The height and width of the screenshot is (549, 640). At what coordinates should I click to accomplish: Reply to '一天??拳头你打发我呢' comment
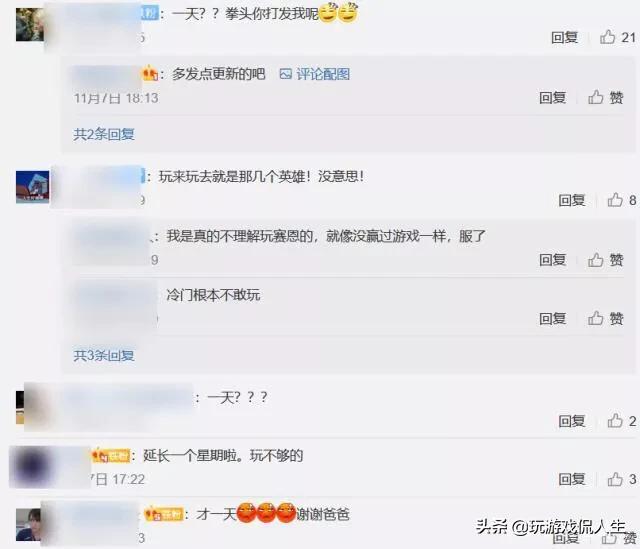564,37
